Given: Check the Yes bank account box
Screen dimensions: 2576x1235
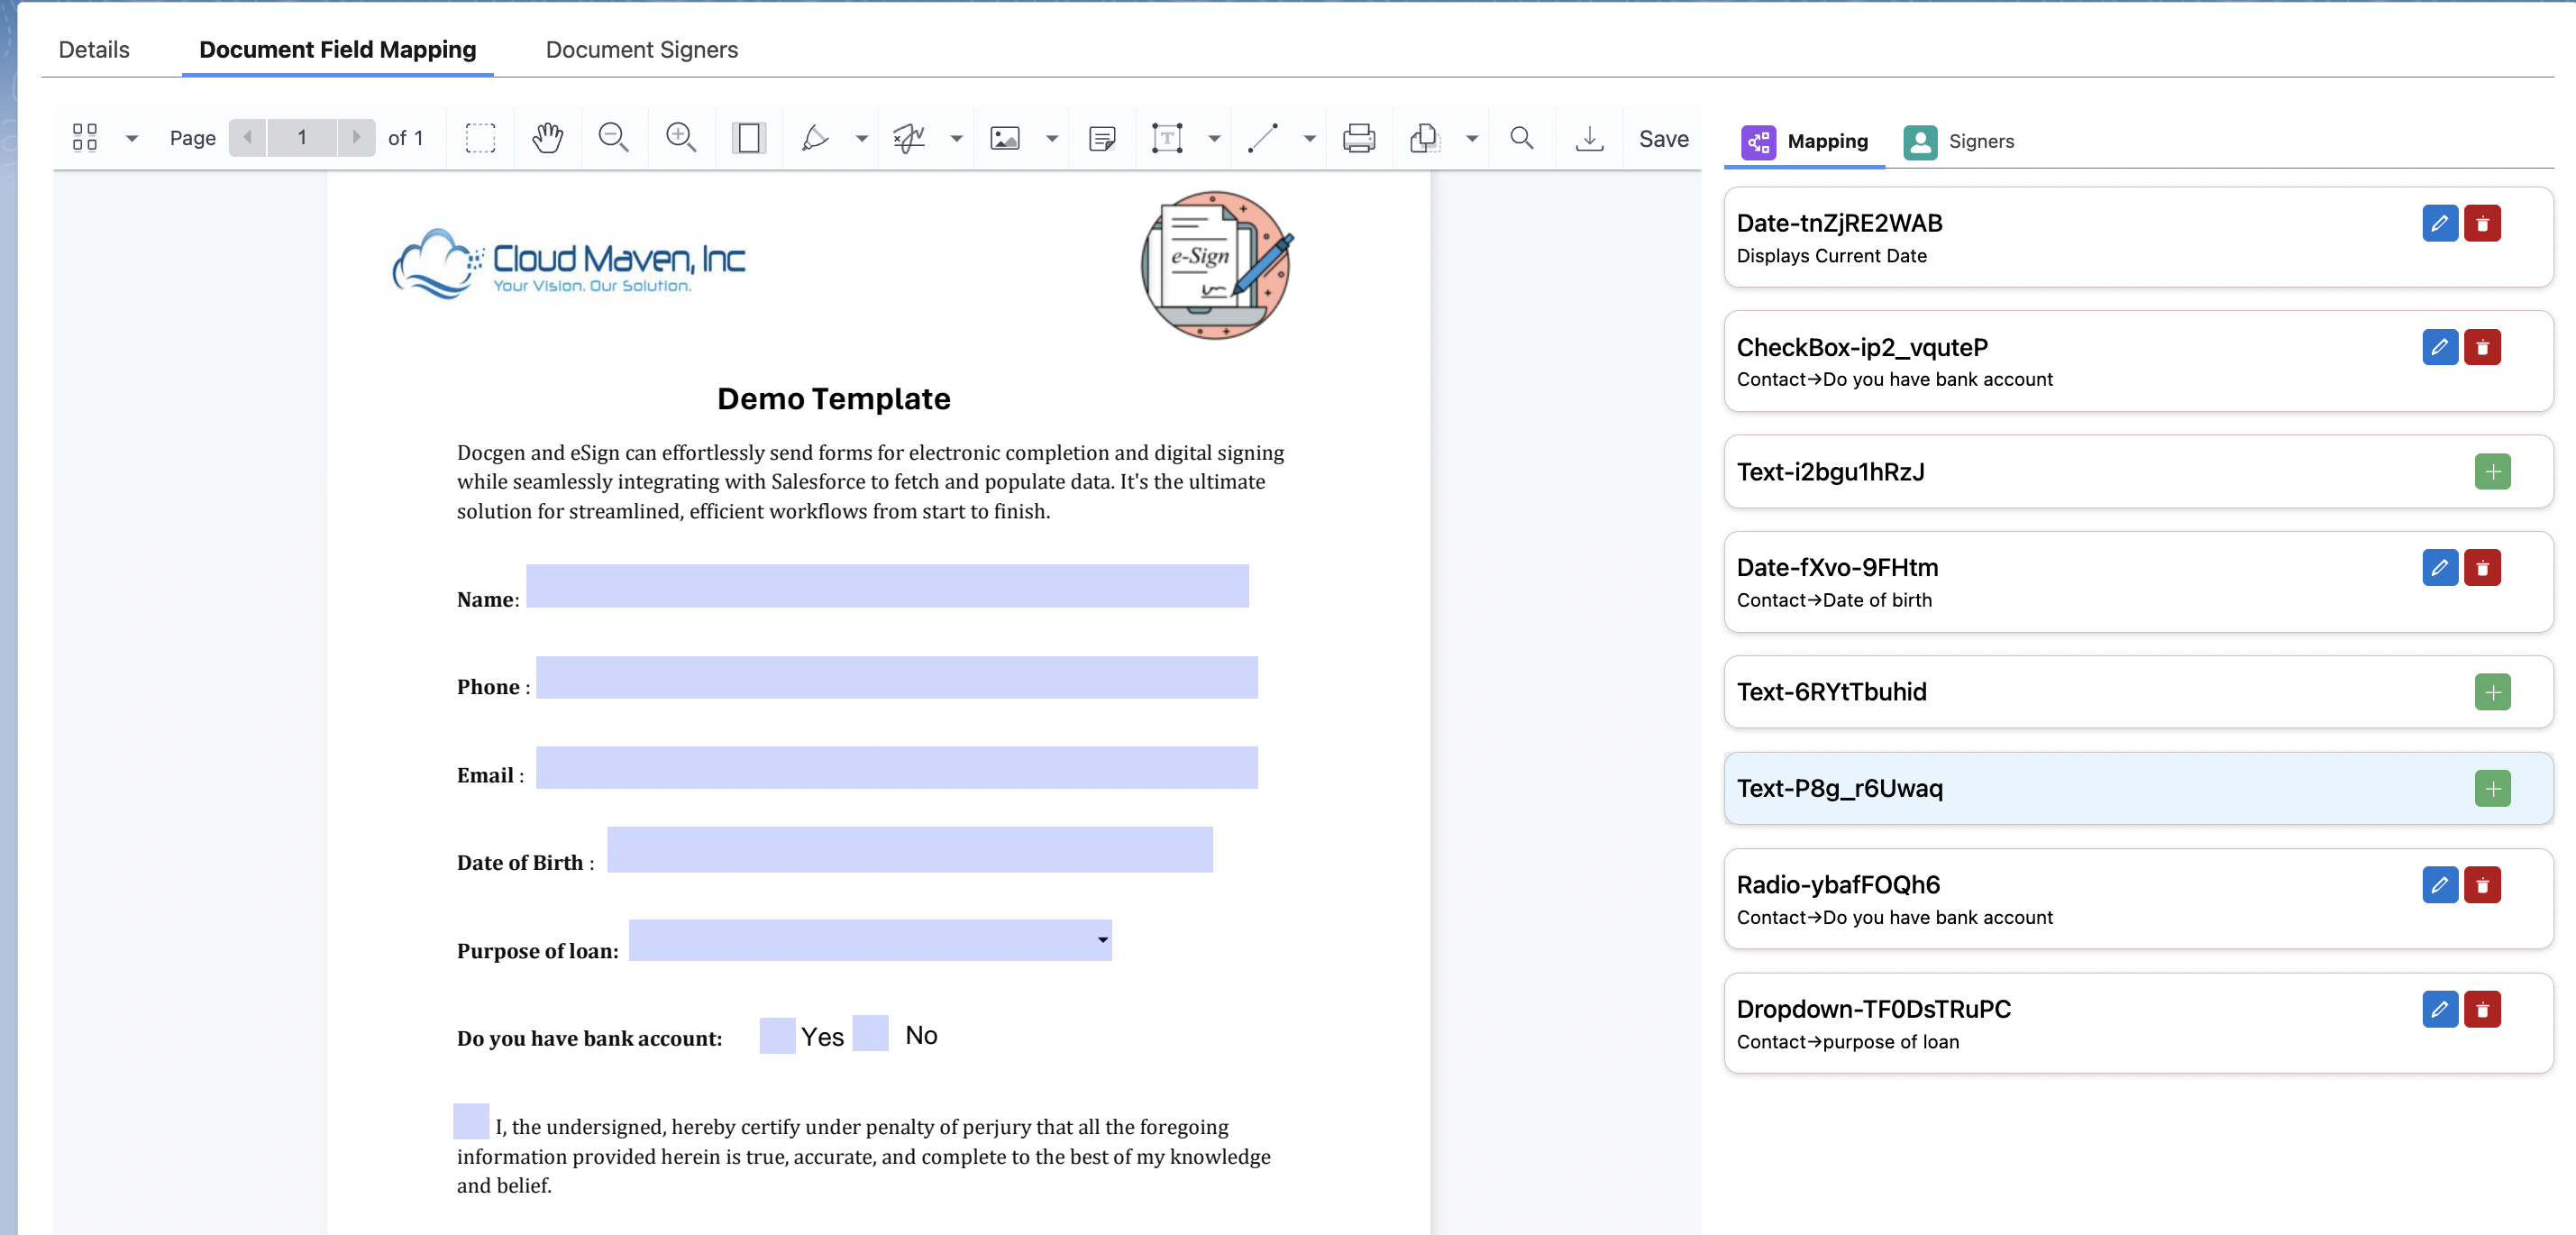Looking at the screenshot, I should (777, 1035).
